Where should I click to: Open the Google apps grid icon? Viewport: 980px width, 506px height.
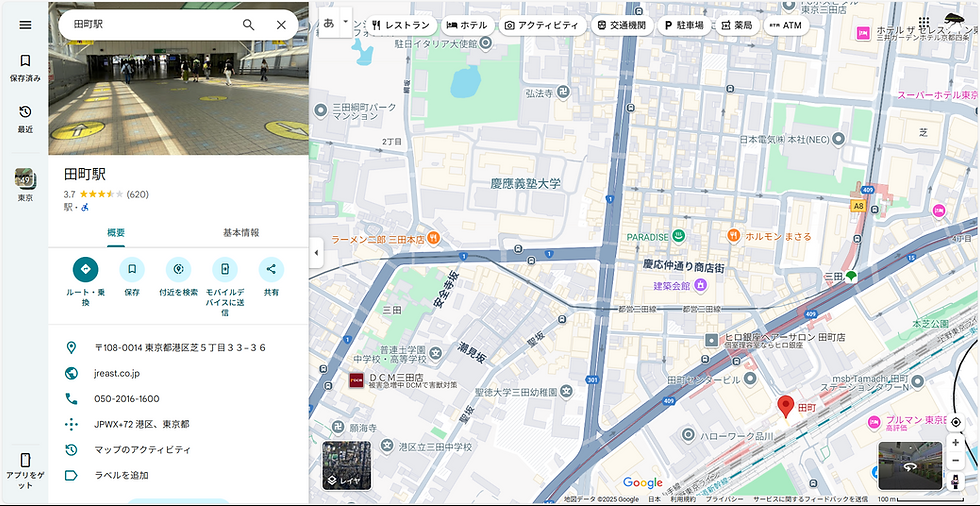pyautogui.click(x=924, y=22)
